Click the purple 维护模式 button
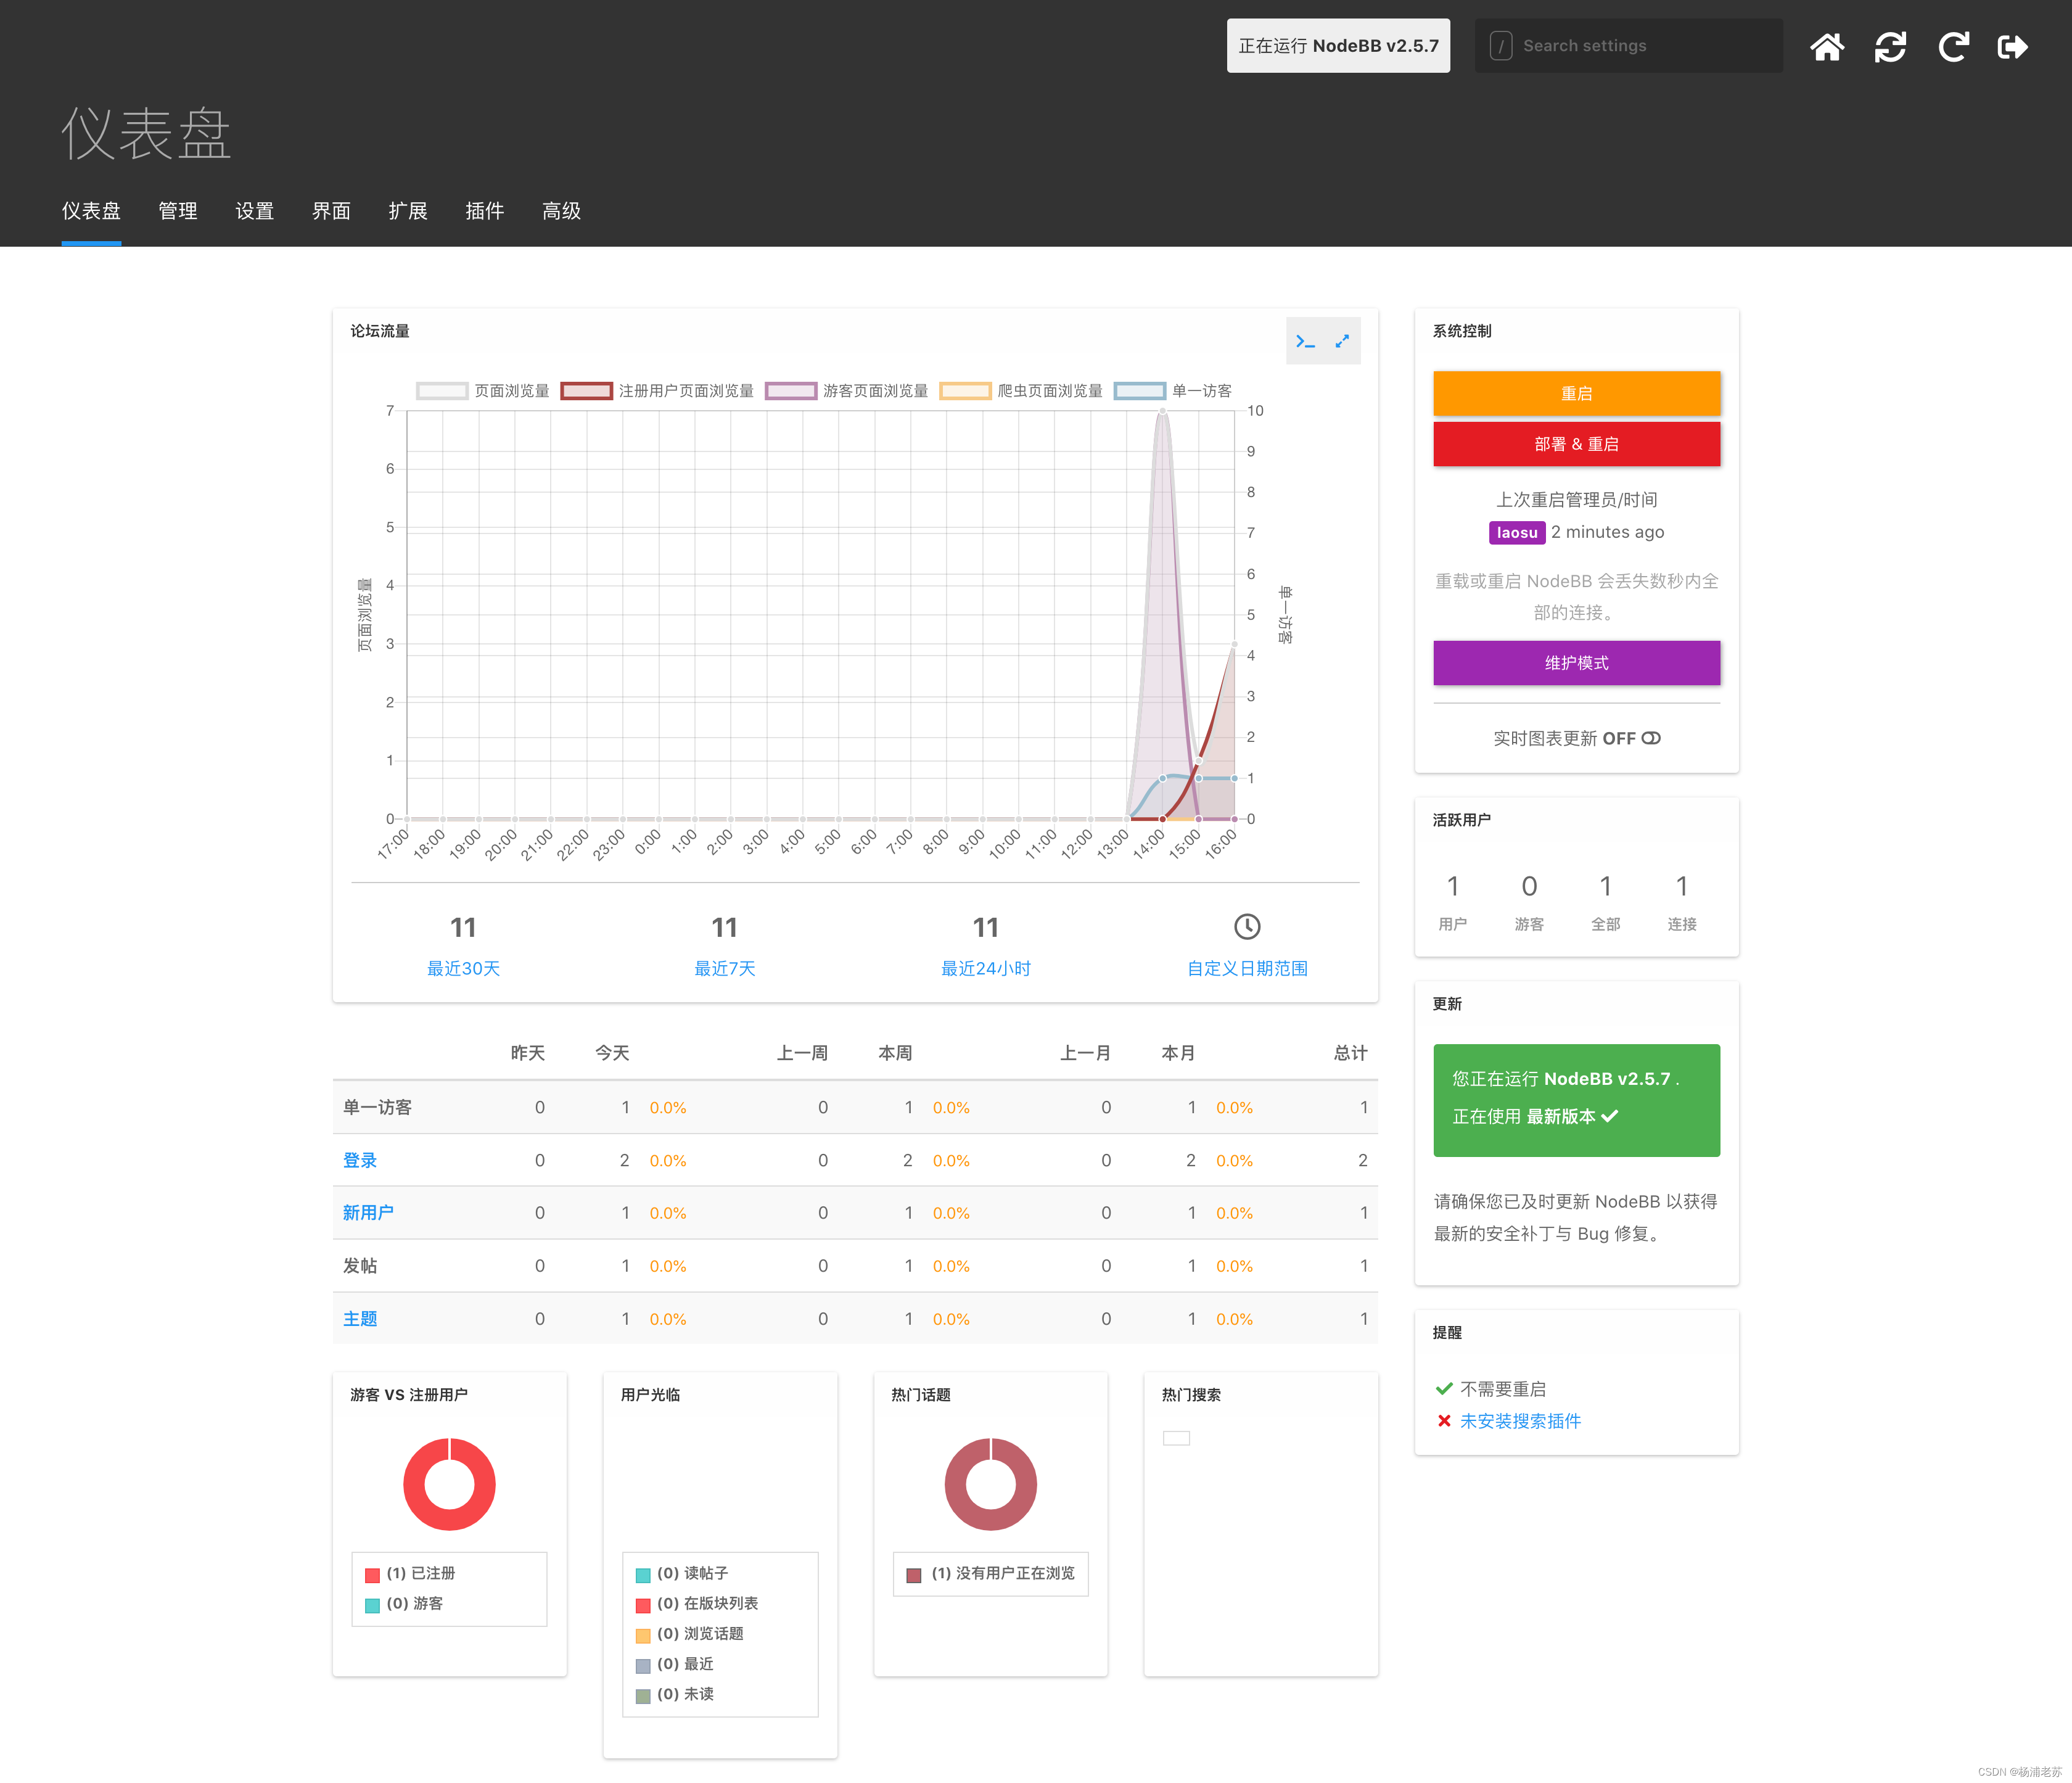The height and width of the screenshot is (1783, 2072). click(x=1576, y=663)
